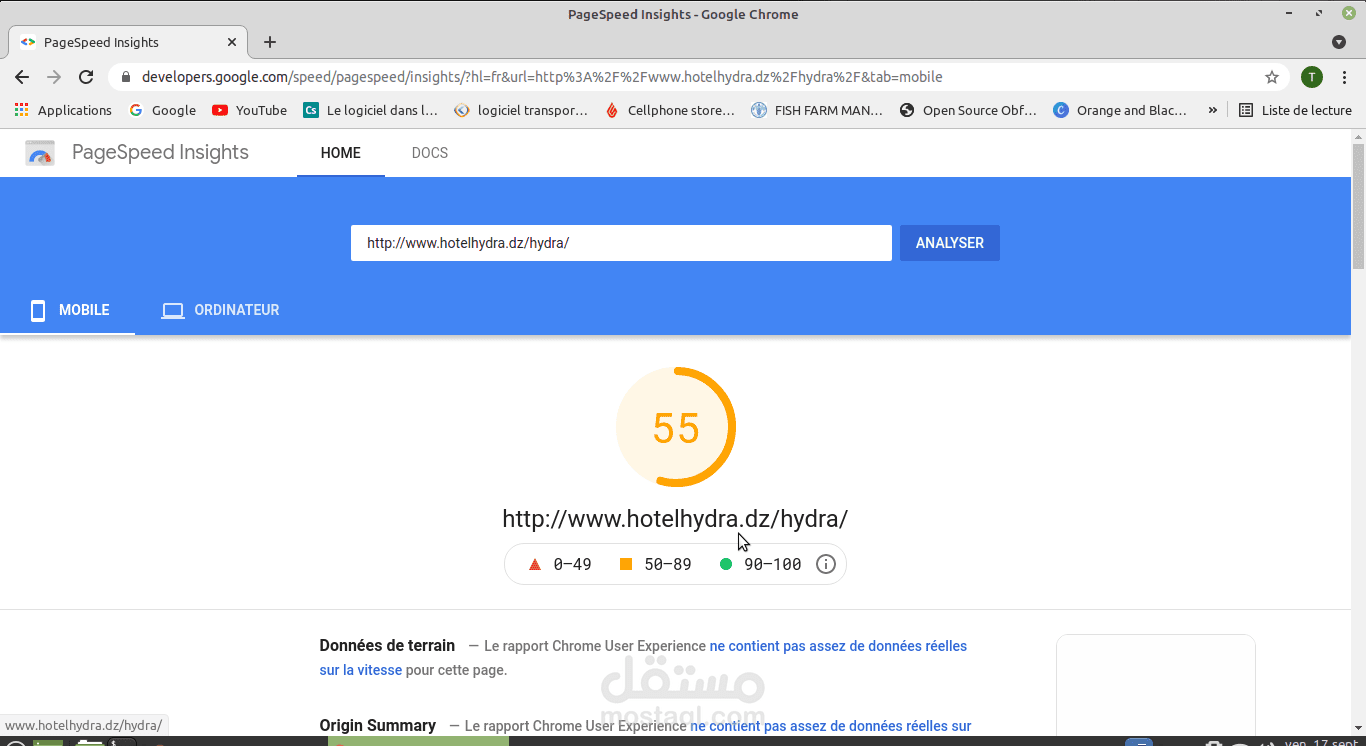View site security lock icon
1366x746 pixels.
tap(125, 77)
